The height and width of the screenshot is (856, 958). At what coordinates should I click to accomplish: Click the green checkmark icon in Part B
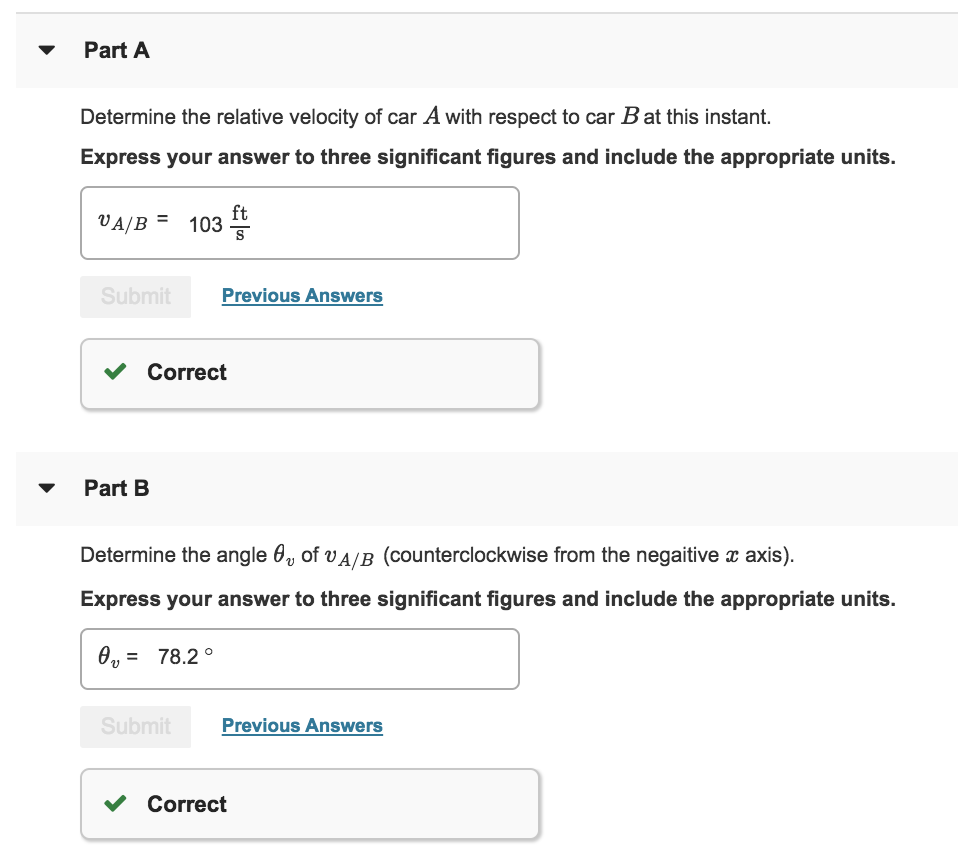point(114,804)
